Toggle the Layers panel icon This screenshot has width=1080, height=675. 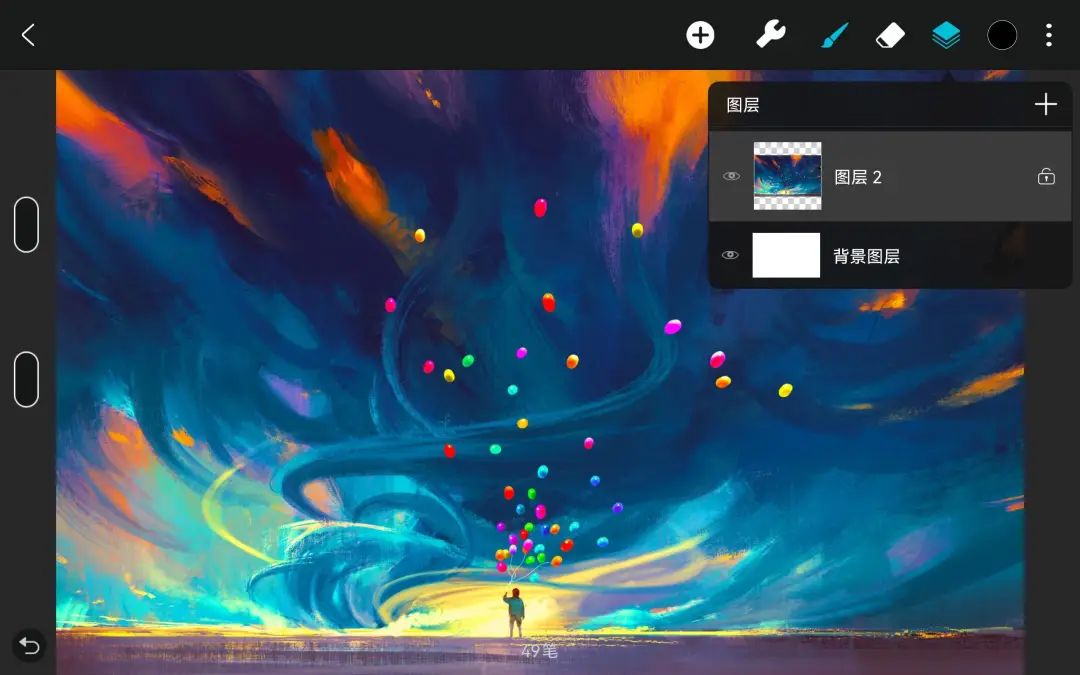pyautogui.click(x=946, y=35)
